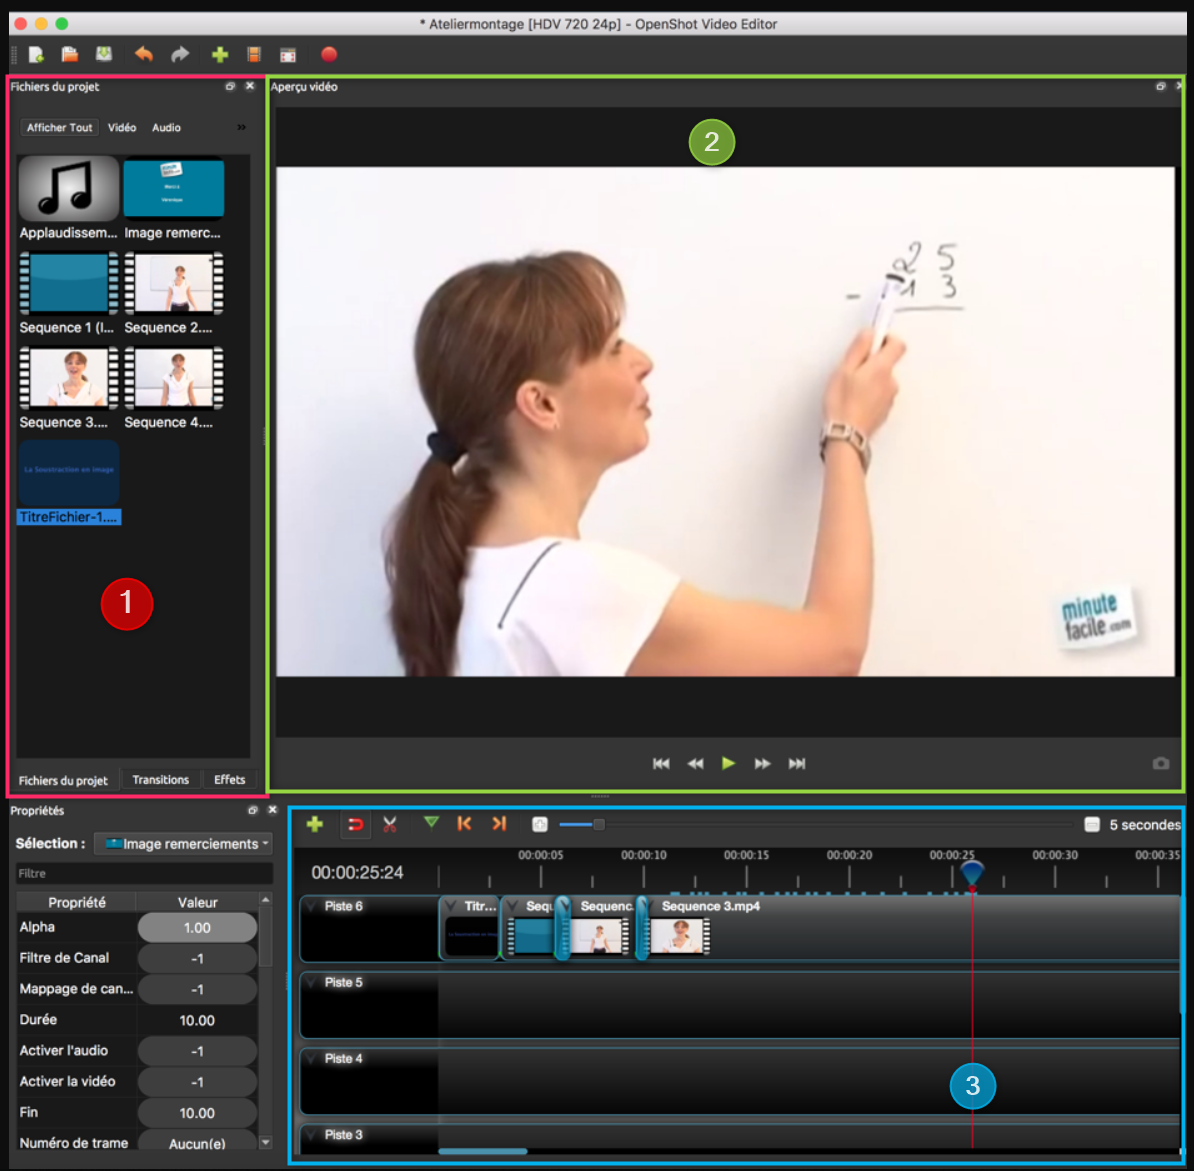The width and height of the screenshot is (1194, 1171).
Task: Close the Fichiers du projet panel
Action: coord(250,86)
